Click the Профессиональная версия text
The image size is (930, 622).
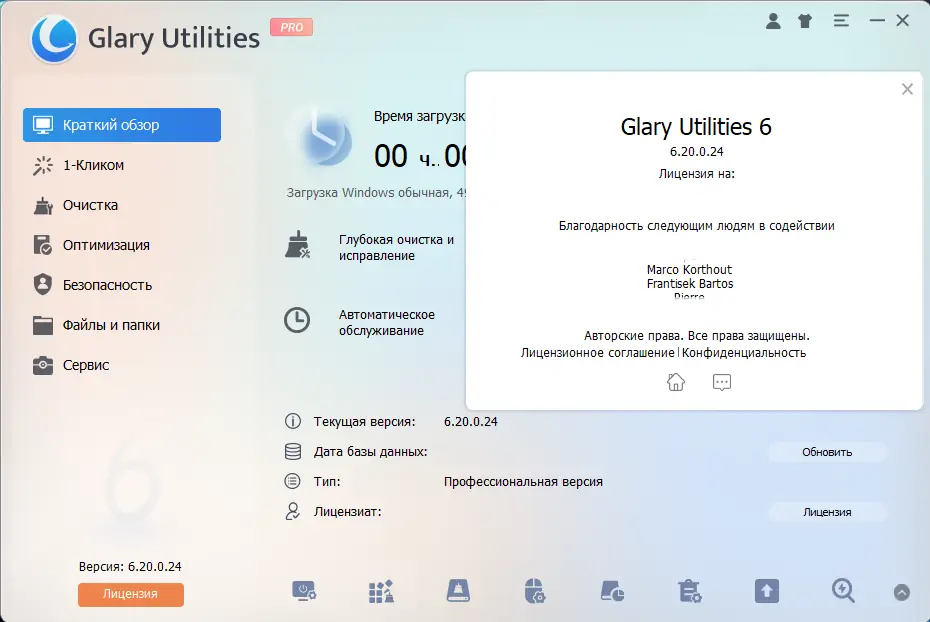pyautogui.click(x=523, y=481)
